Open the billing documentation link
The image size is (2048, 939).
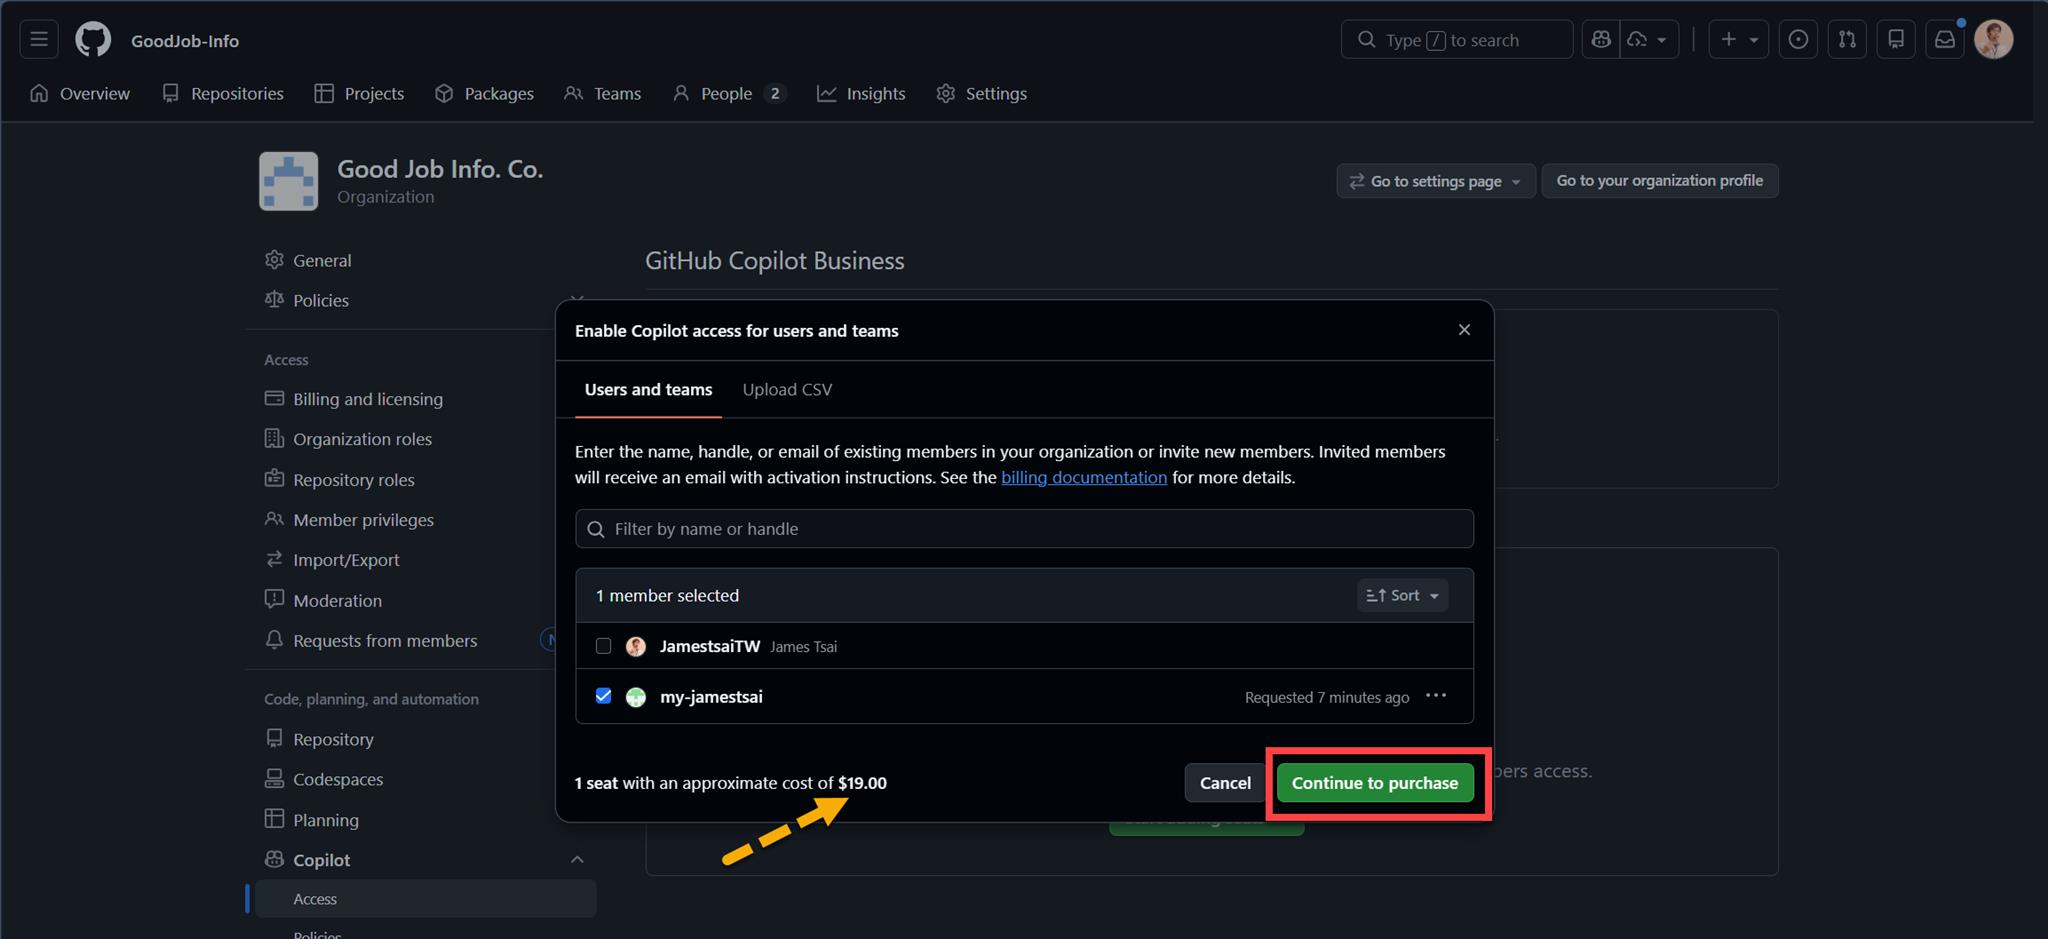tap(1083, 478)
